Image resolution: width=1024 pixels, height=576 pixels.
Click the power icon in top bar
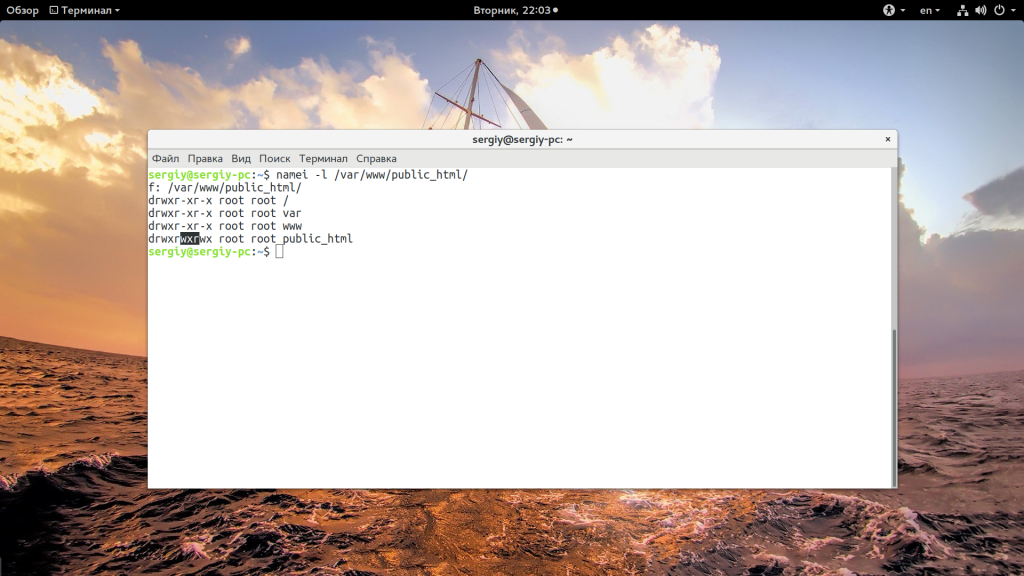(997, 10)
